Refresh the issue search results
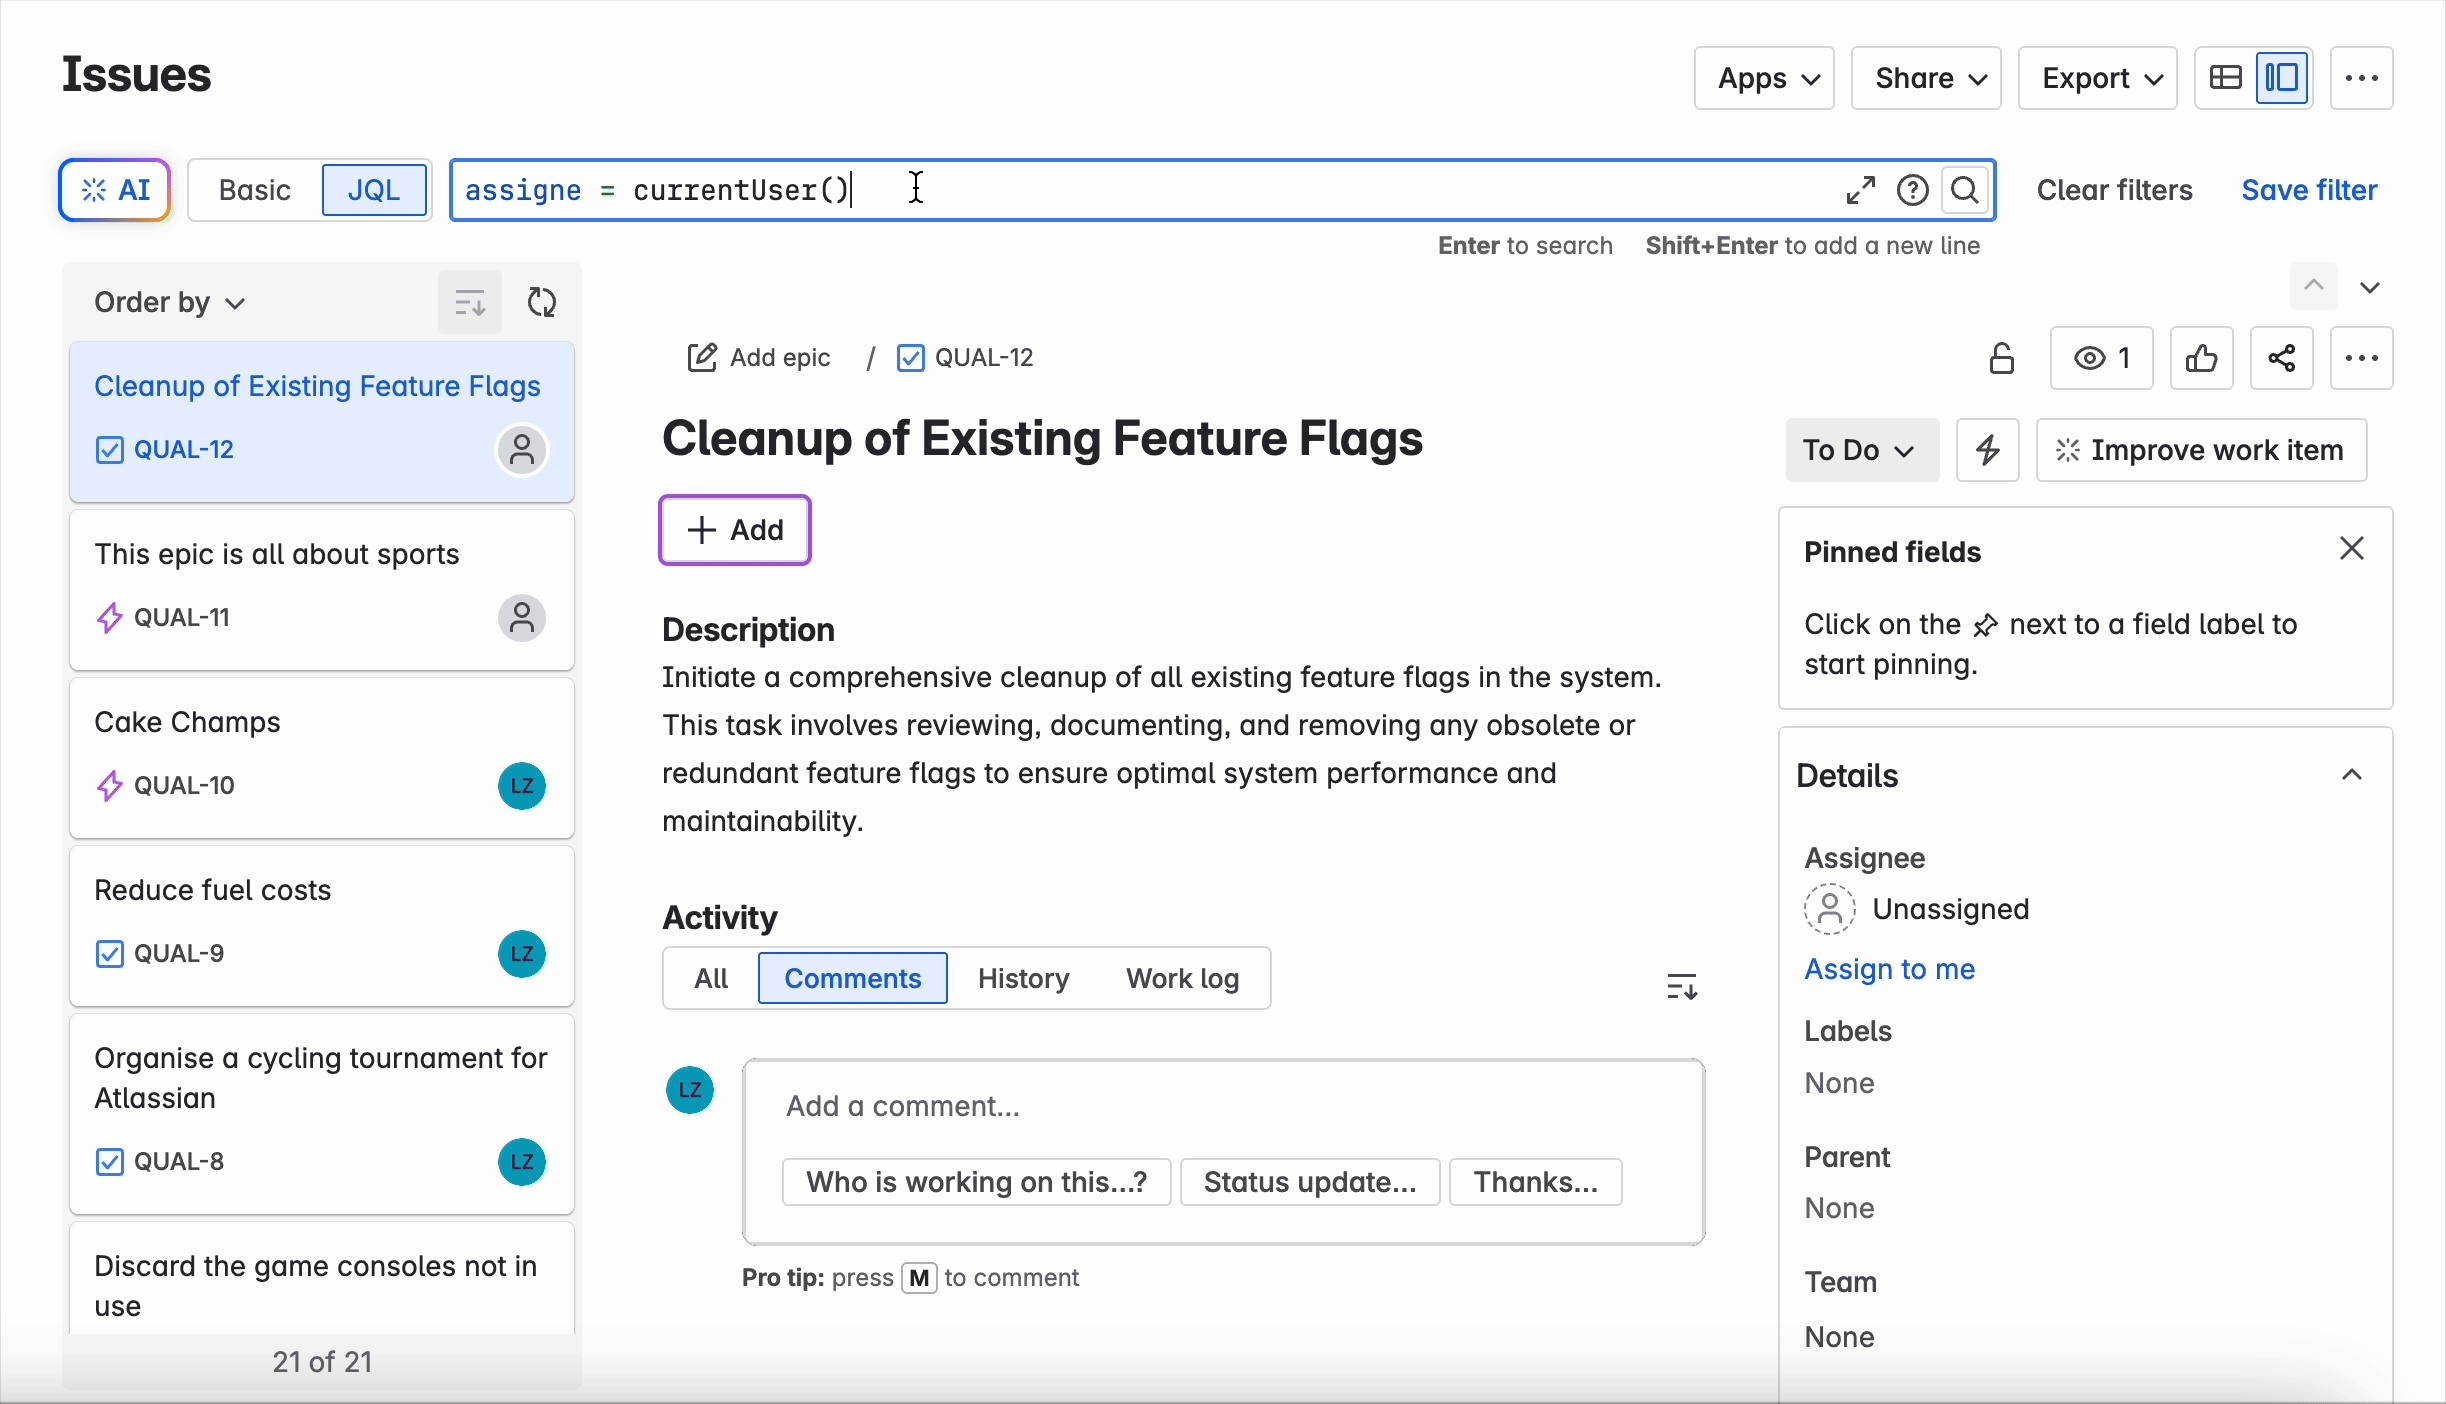2446x1404 pixels. pos(542,302)
